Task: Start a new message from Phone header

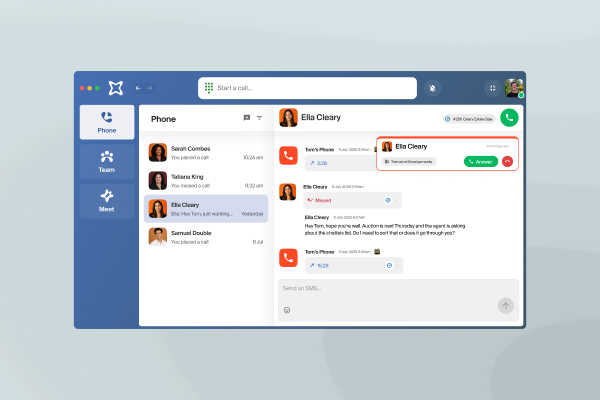Action: click(x=247, y=118)
